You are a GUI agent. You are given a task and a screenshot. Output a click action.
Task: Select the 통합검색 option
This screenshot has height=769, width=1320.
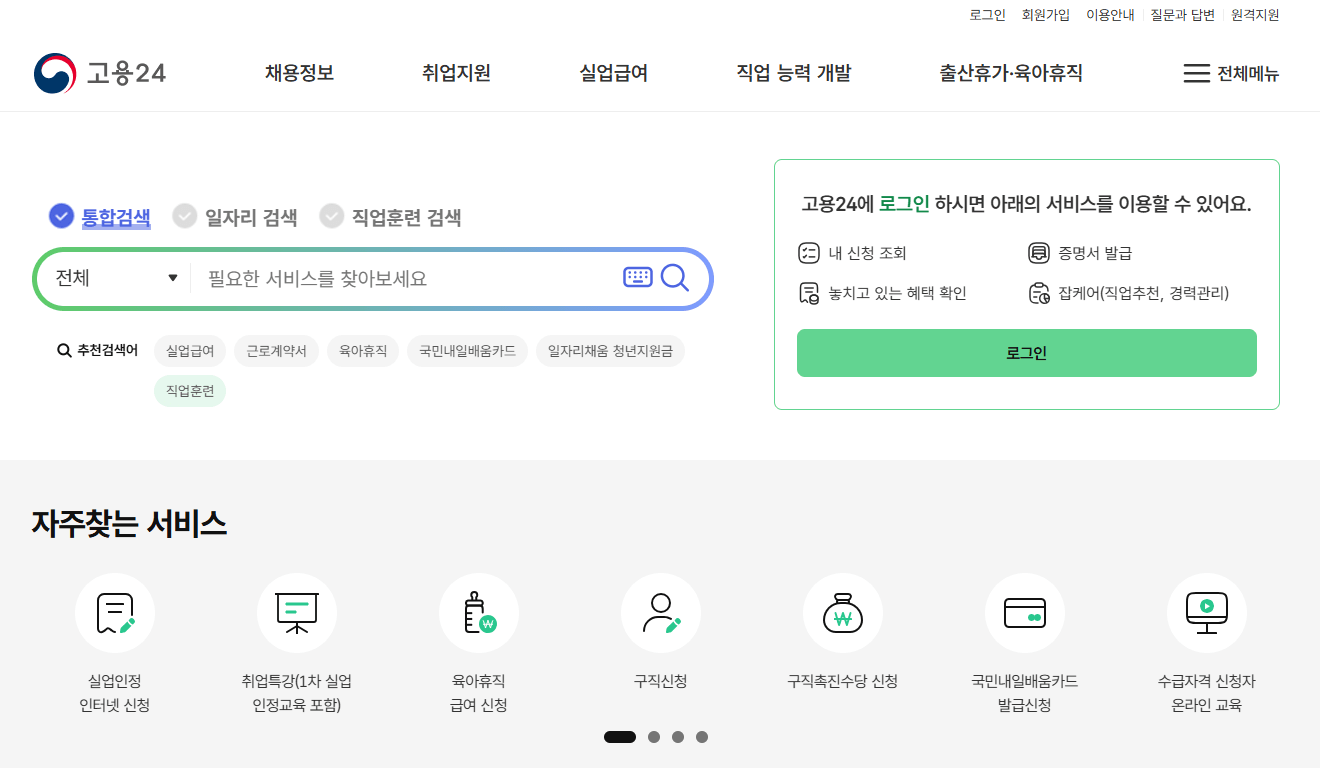coord(99,217)
